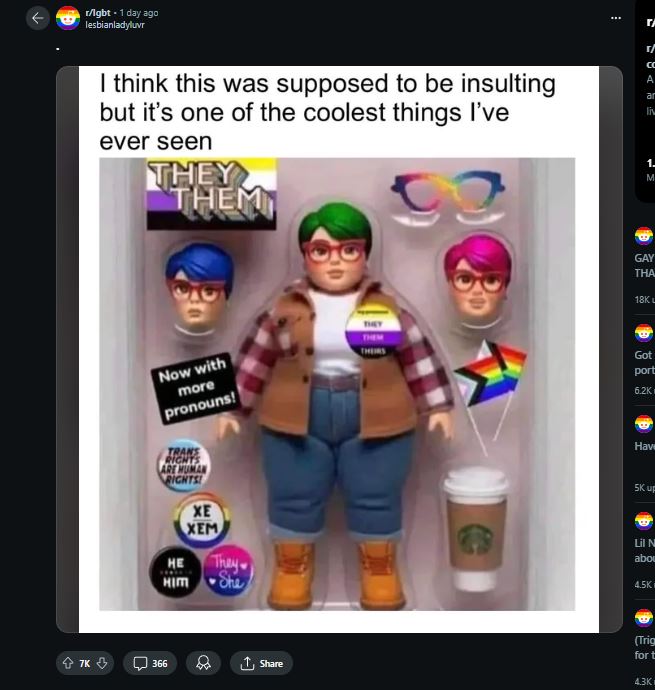Click the 7K vote count
This screenshot has height=690, width=655.
(x=85, y=663)
